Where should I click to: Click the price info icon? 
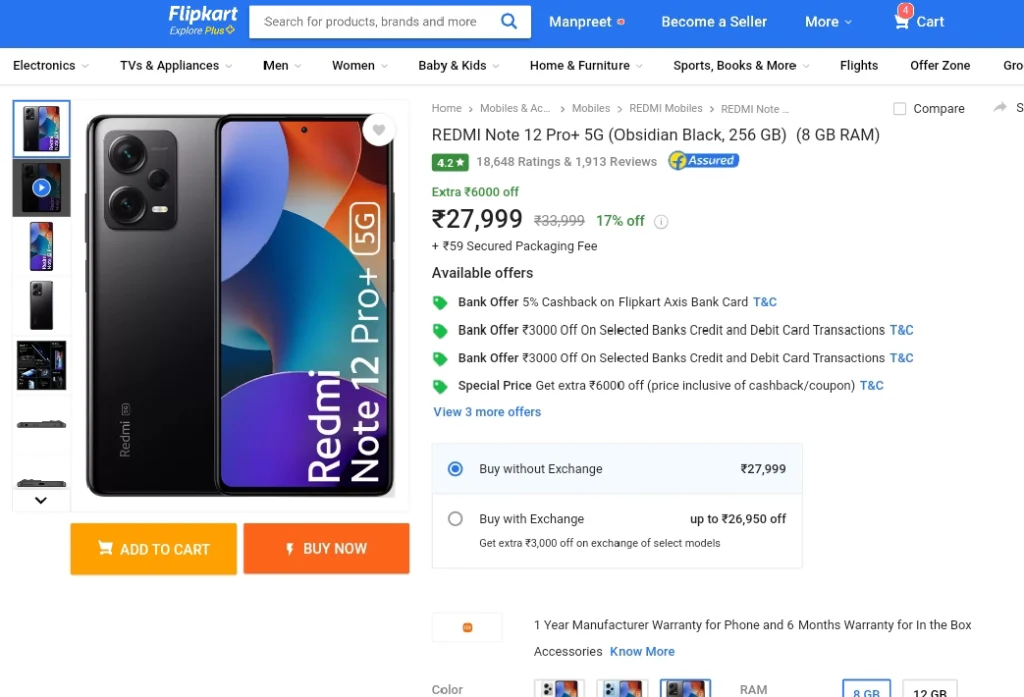click(x=661, y=221)
